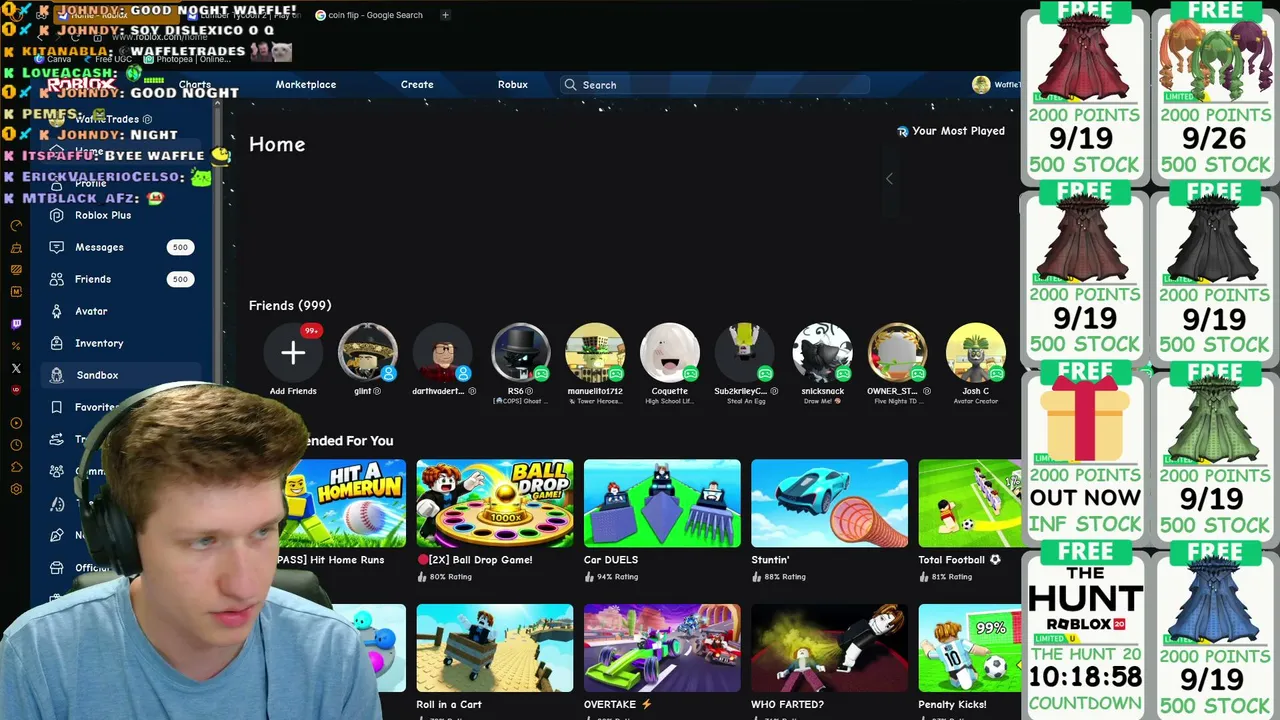Open the Friends (999) heading link
Image resolution: width=1280 pixels, height=720 pixels.
coord(290,305)
